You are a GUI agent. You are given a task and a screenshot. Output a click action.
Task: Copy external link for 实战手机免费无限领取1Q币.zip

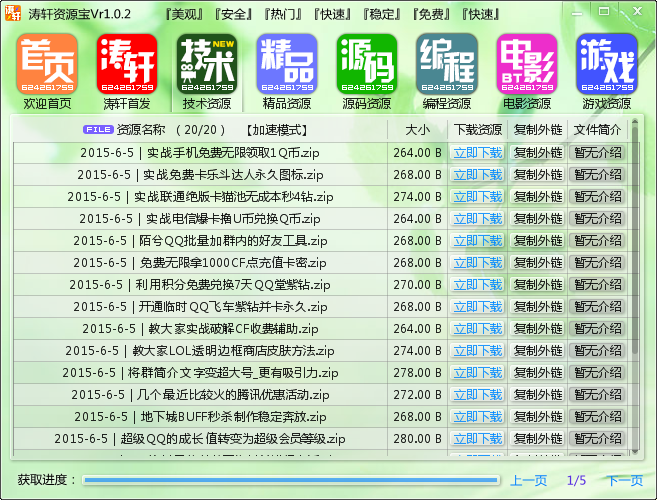538,153
